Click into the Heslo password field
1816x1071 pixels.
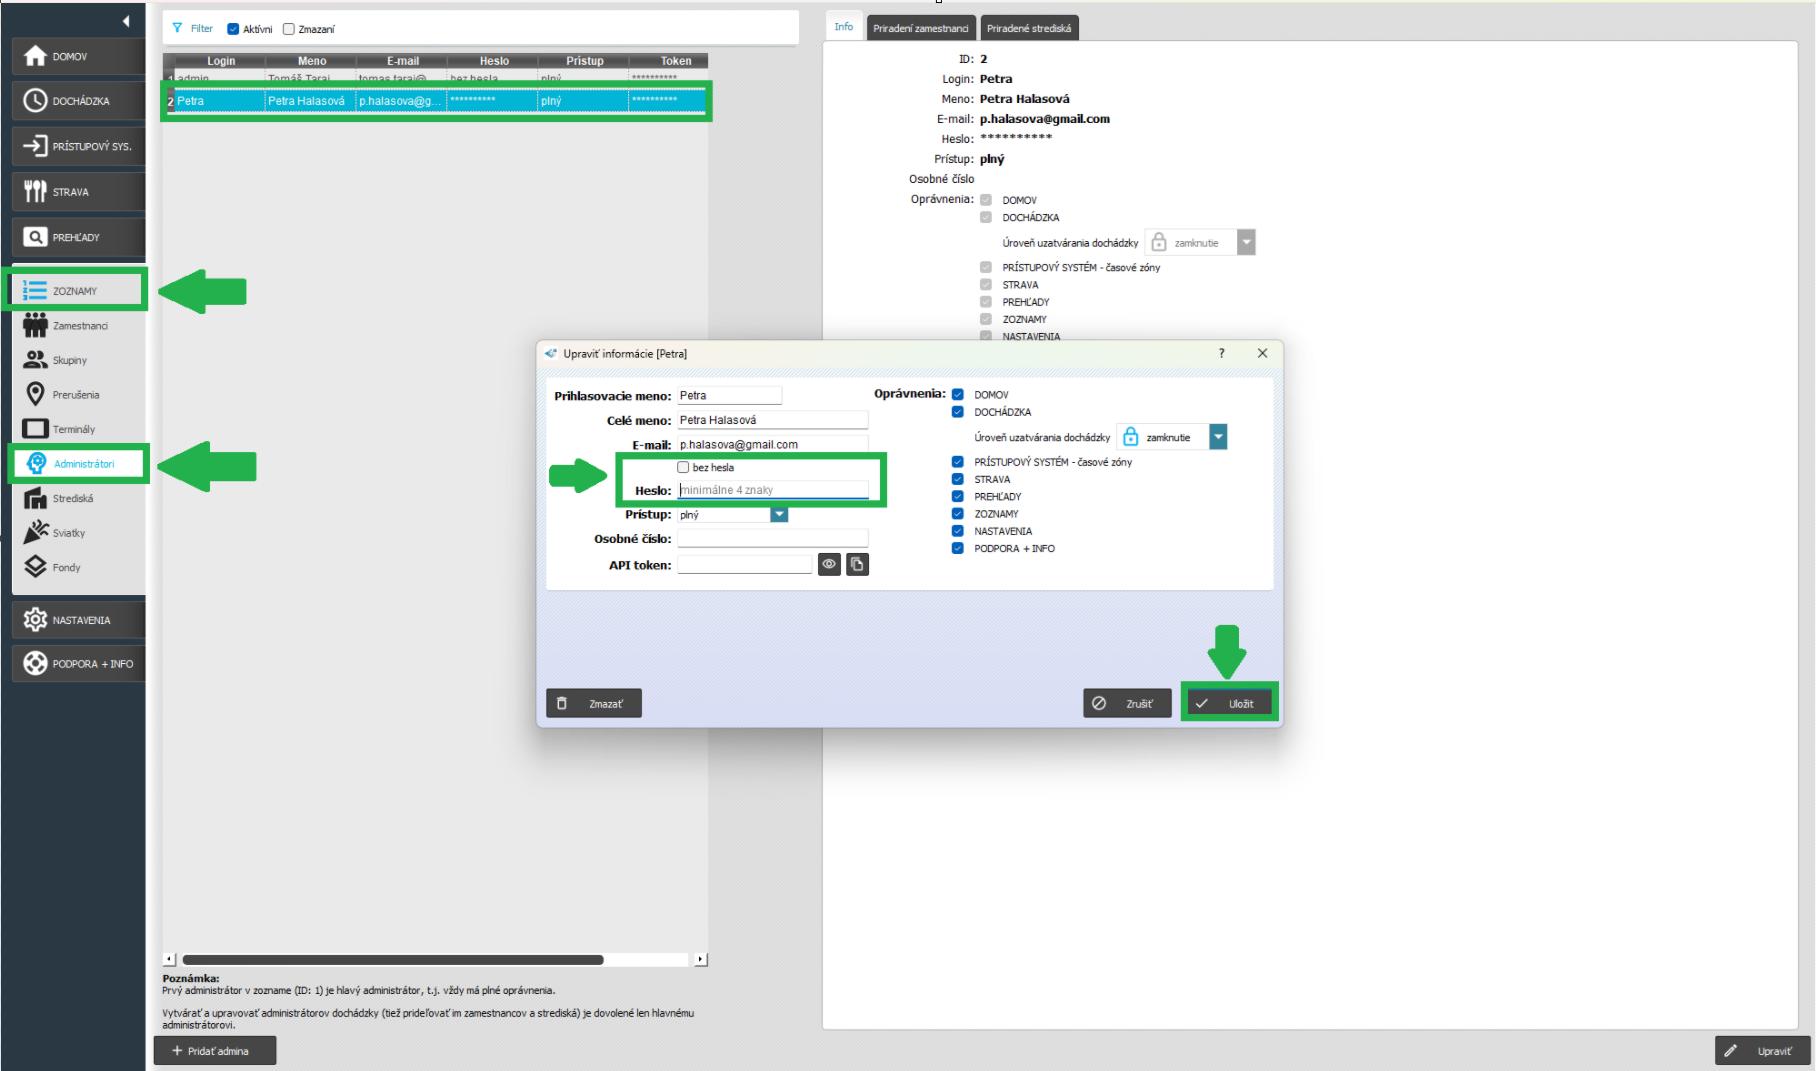coord(772,490)
